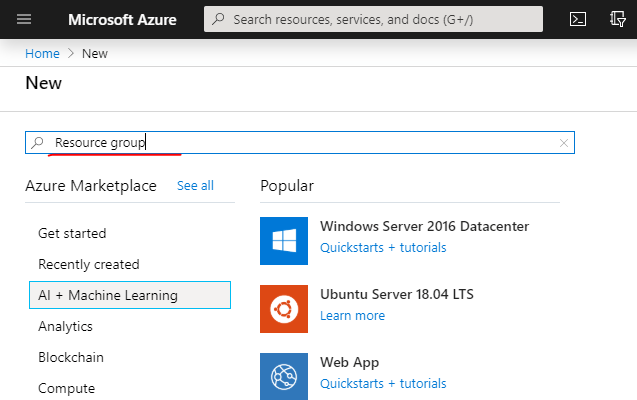The height and width of the screenshot is (400, 637).
Task: Open the directory and subscription filter icon
Action: [618, 19]
